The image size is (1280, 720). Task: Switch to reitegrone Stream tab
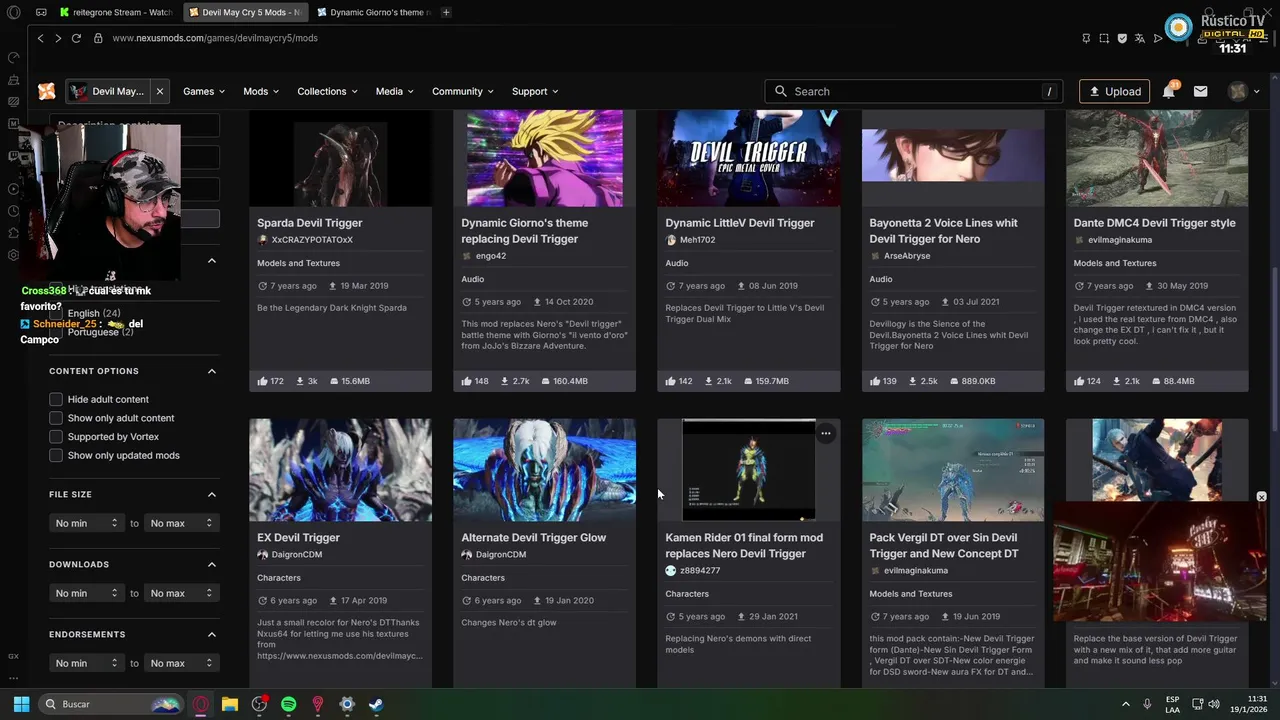point(117,12)
